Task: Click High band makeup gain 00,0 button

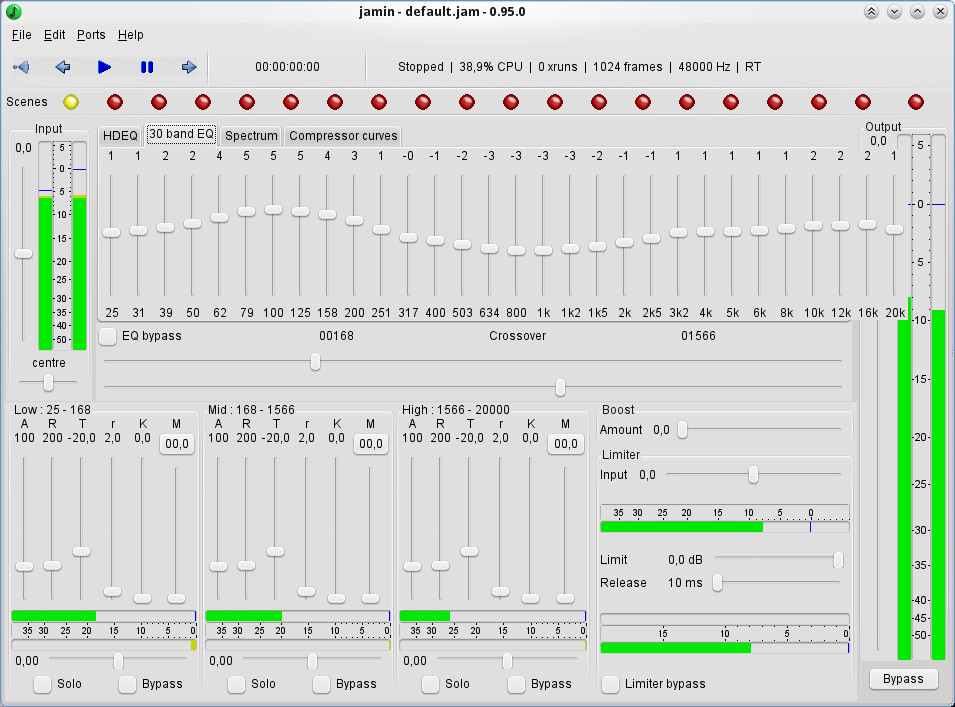Action: 566,444
